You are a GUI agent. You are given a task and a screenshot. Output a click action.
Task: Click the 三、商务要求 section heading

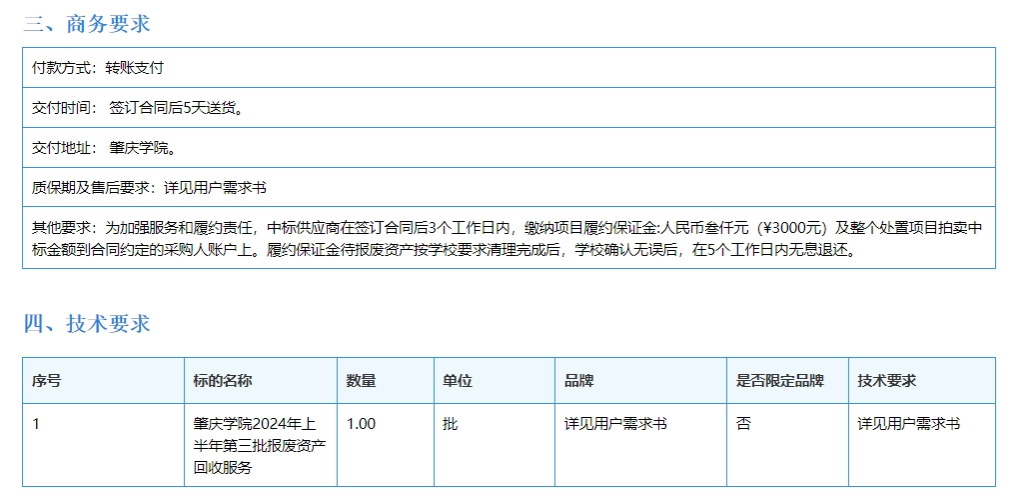coord(87,24)
